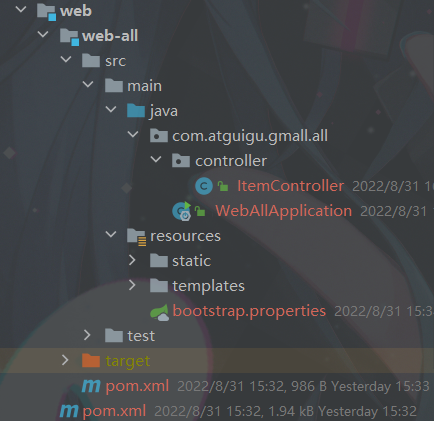Expand the static folder
Viewport: 434px width, 421px height.
click(132, 260)
